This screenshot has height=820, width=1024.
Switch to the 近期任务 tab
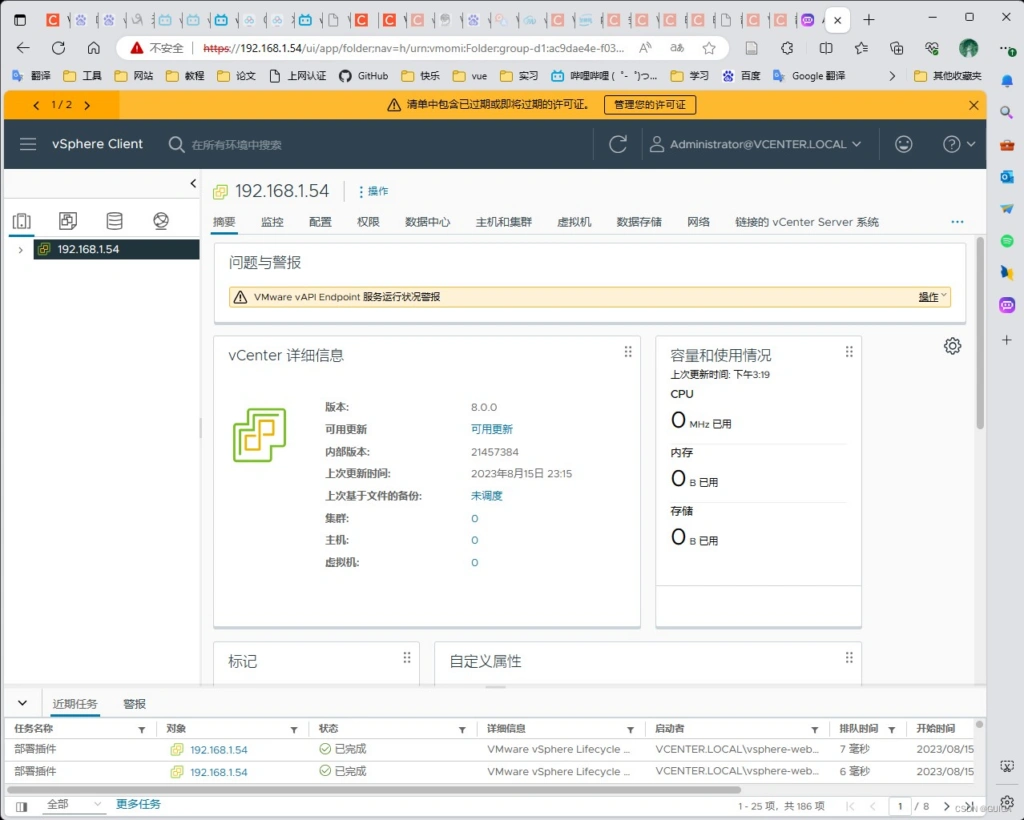pos(75,704)
